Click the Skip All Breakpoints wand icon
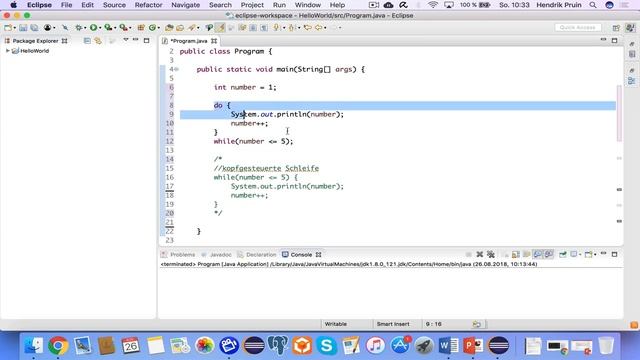The width and height of the screenshot is (640, 360). [65, 28]
